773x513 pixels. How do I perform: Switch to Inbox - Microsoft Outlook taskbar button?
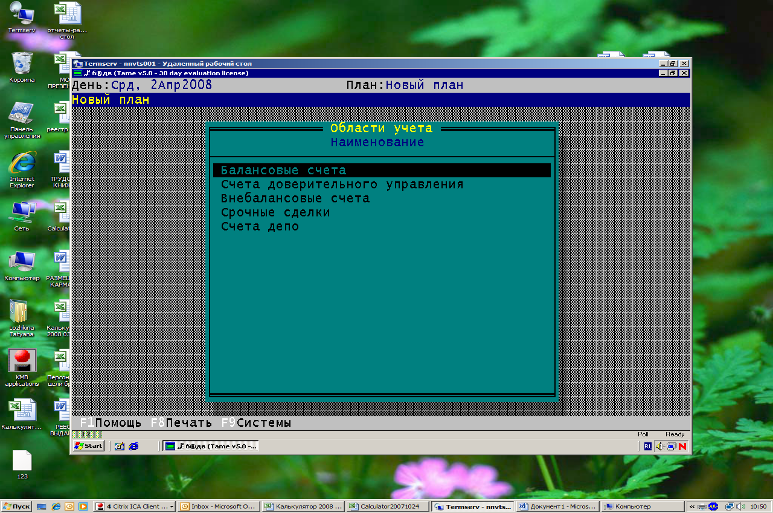(x=219, y=506)
